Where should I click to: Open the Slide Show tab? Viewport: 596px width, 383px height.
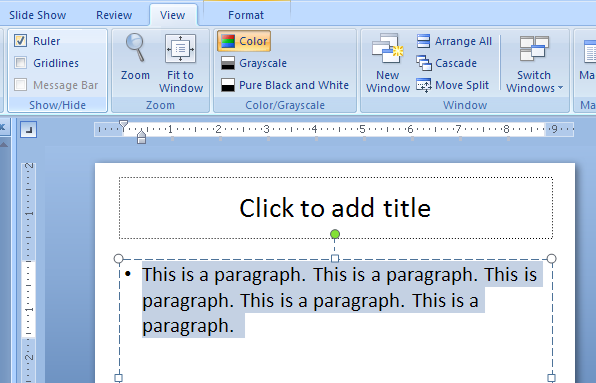coord(37,15)
